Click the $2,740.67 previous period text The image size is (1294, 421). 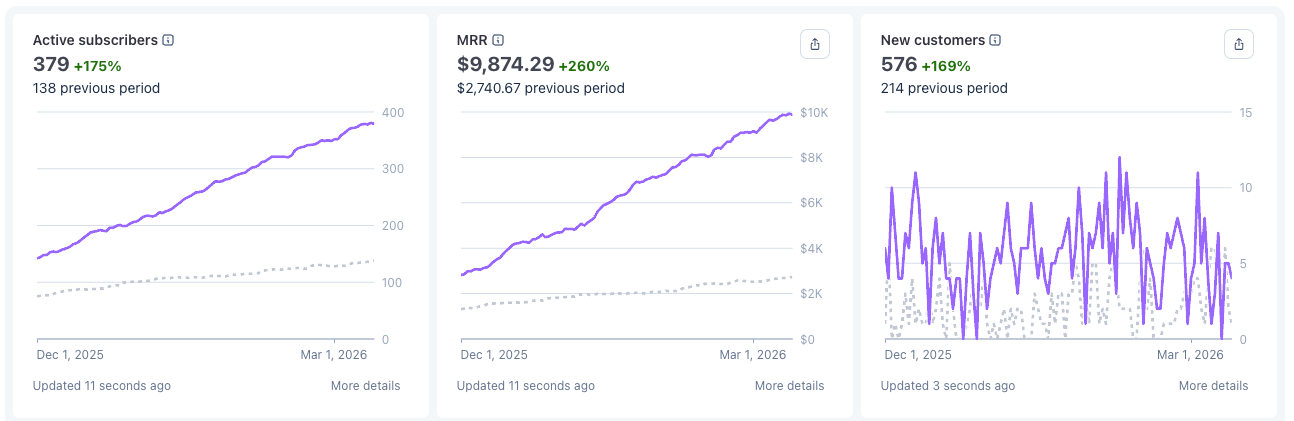pos(541,88)
